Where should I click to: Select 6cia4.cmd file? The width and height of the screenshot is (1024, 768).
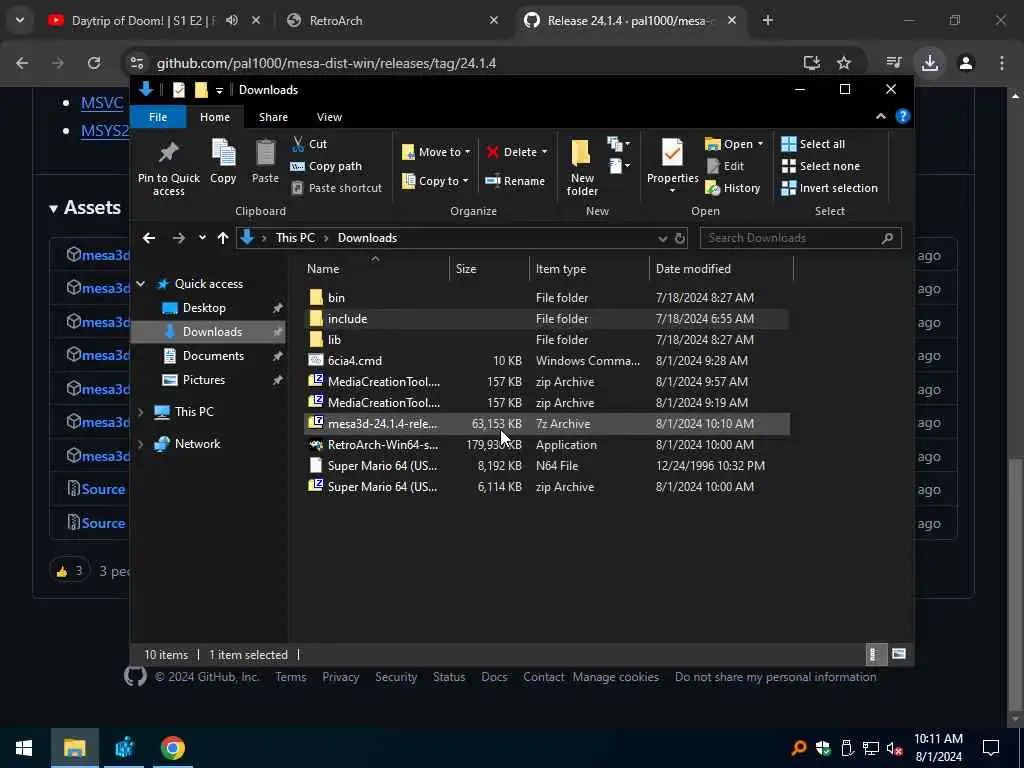(547, 360)
